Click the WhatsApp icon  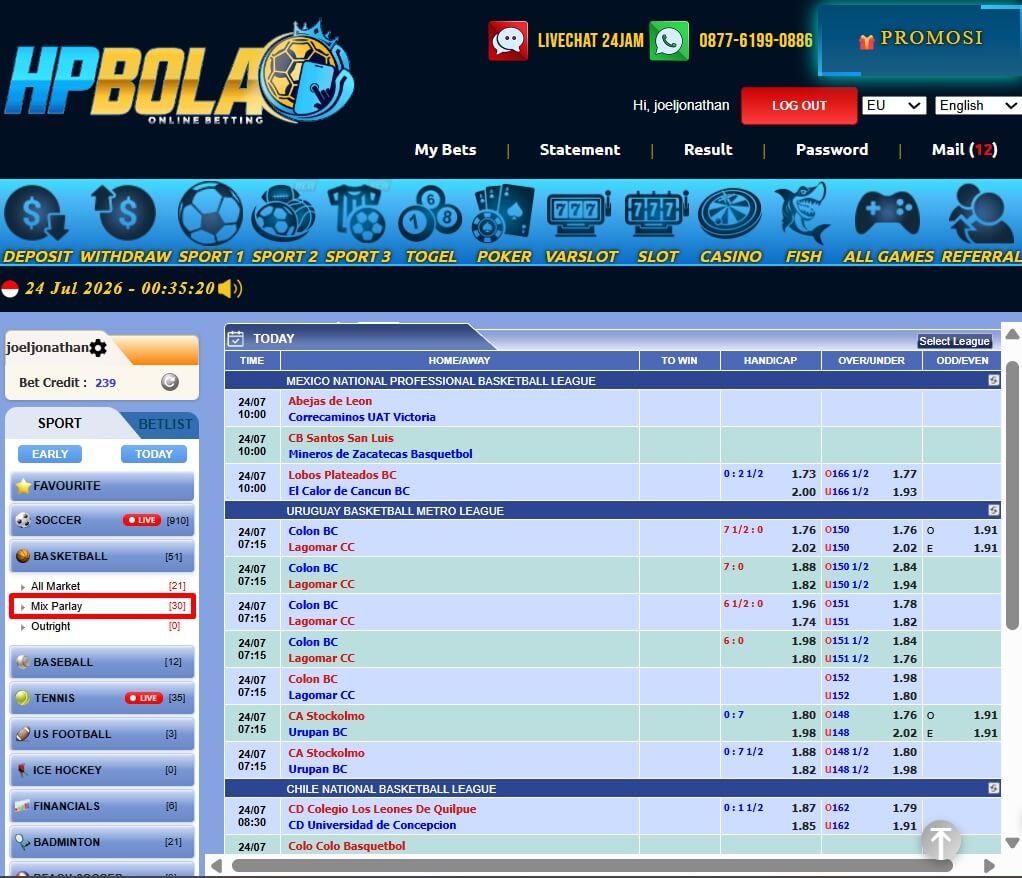669,40
